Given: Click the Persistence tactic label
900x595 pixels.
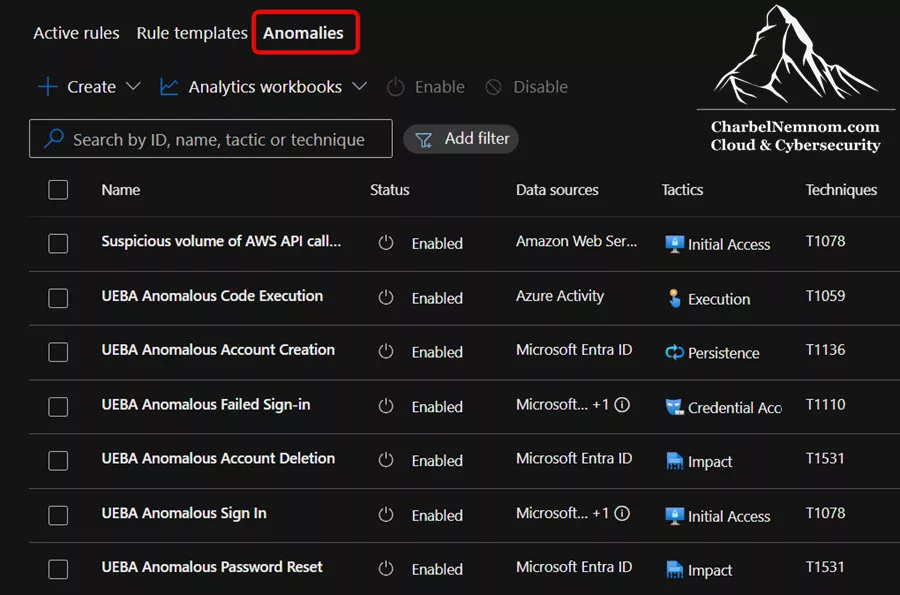Looking at the screenshot, I should 724,353.
